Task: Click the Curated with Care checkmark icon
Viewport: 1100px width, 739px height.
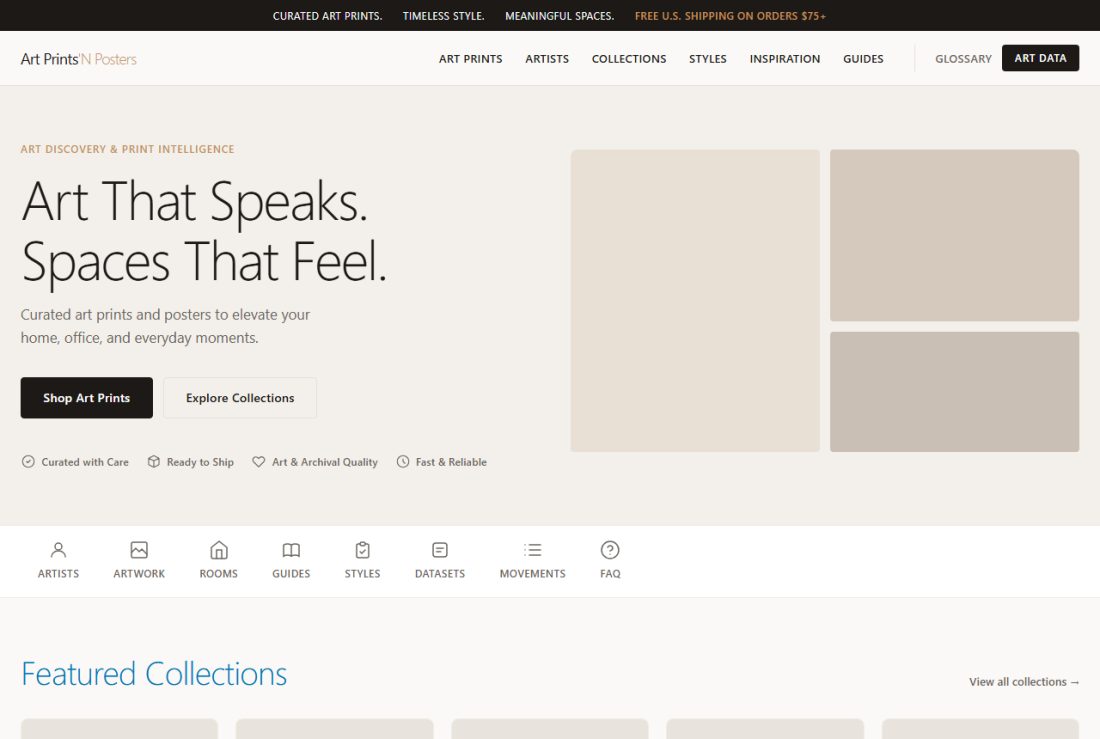Action: point(28,462)
